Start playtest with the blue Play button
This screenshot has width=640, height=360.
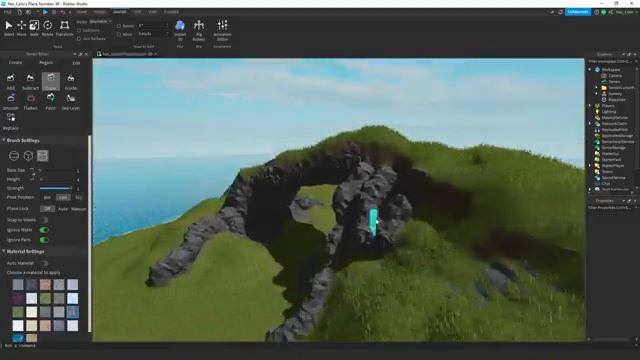coord(45,12)
